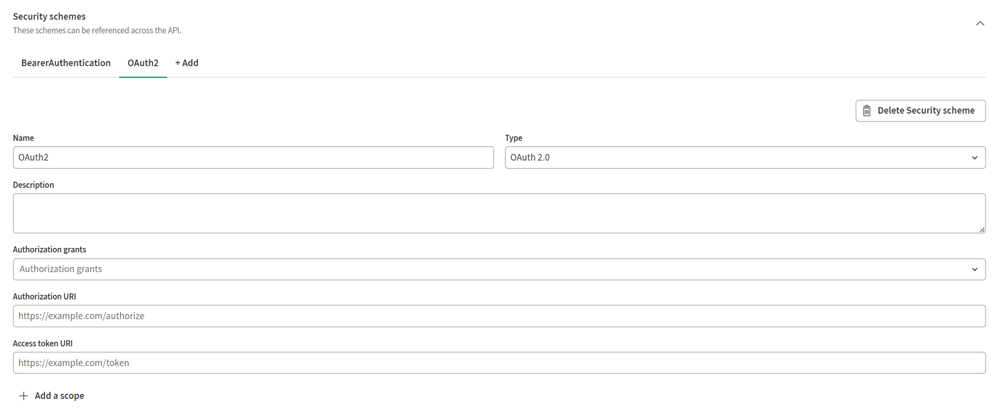The width and height of the screenshot is (1001, 412).
Task: Select the OAuth2 tab
Action: 143,63
